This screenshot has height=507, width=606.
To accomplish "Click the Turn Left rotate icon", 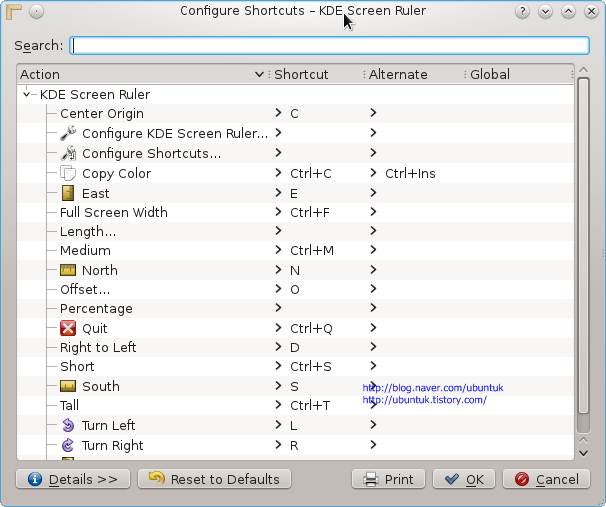I will [68, 425].
